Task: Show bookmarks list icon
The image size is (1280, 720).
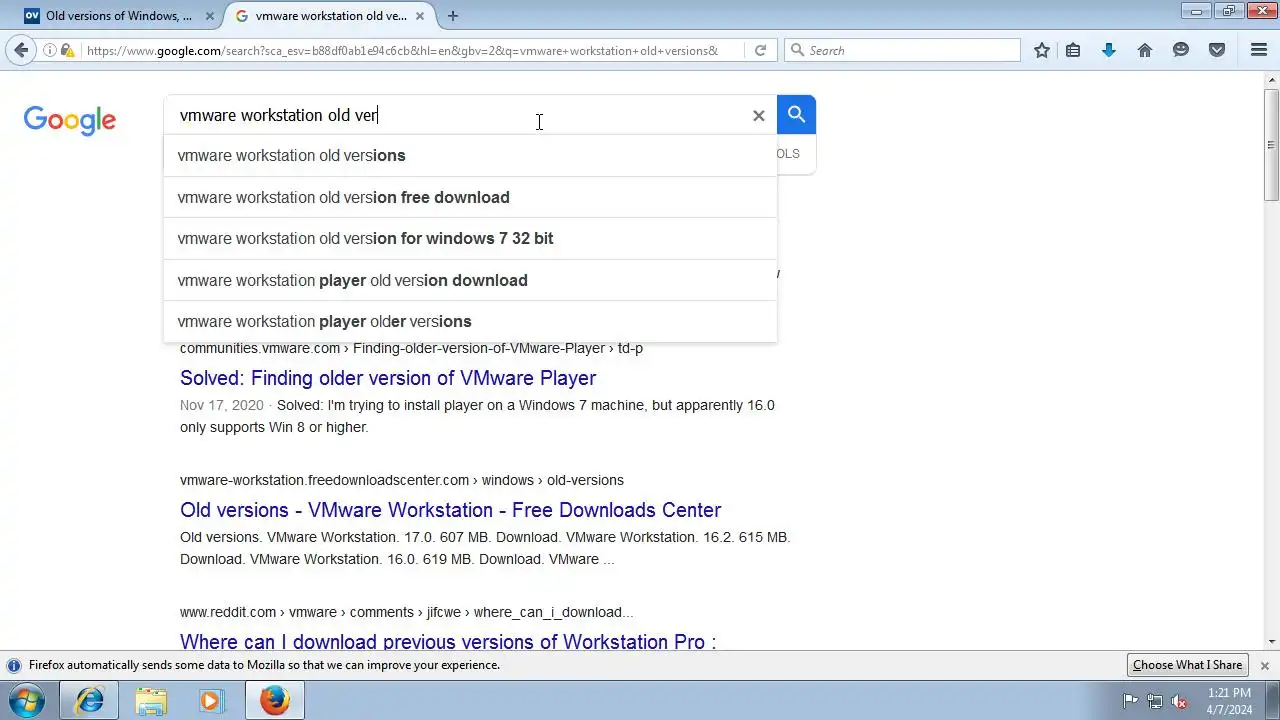Action: [1073, 50]
